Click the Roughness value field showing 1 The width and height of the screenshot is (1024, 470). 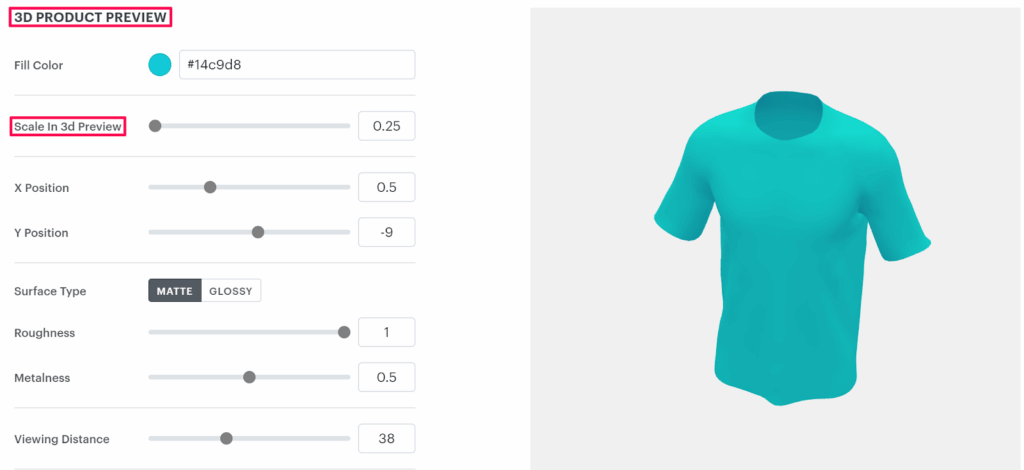pos(387,332)
